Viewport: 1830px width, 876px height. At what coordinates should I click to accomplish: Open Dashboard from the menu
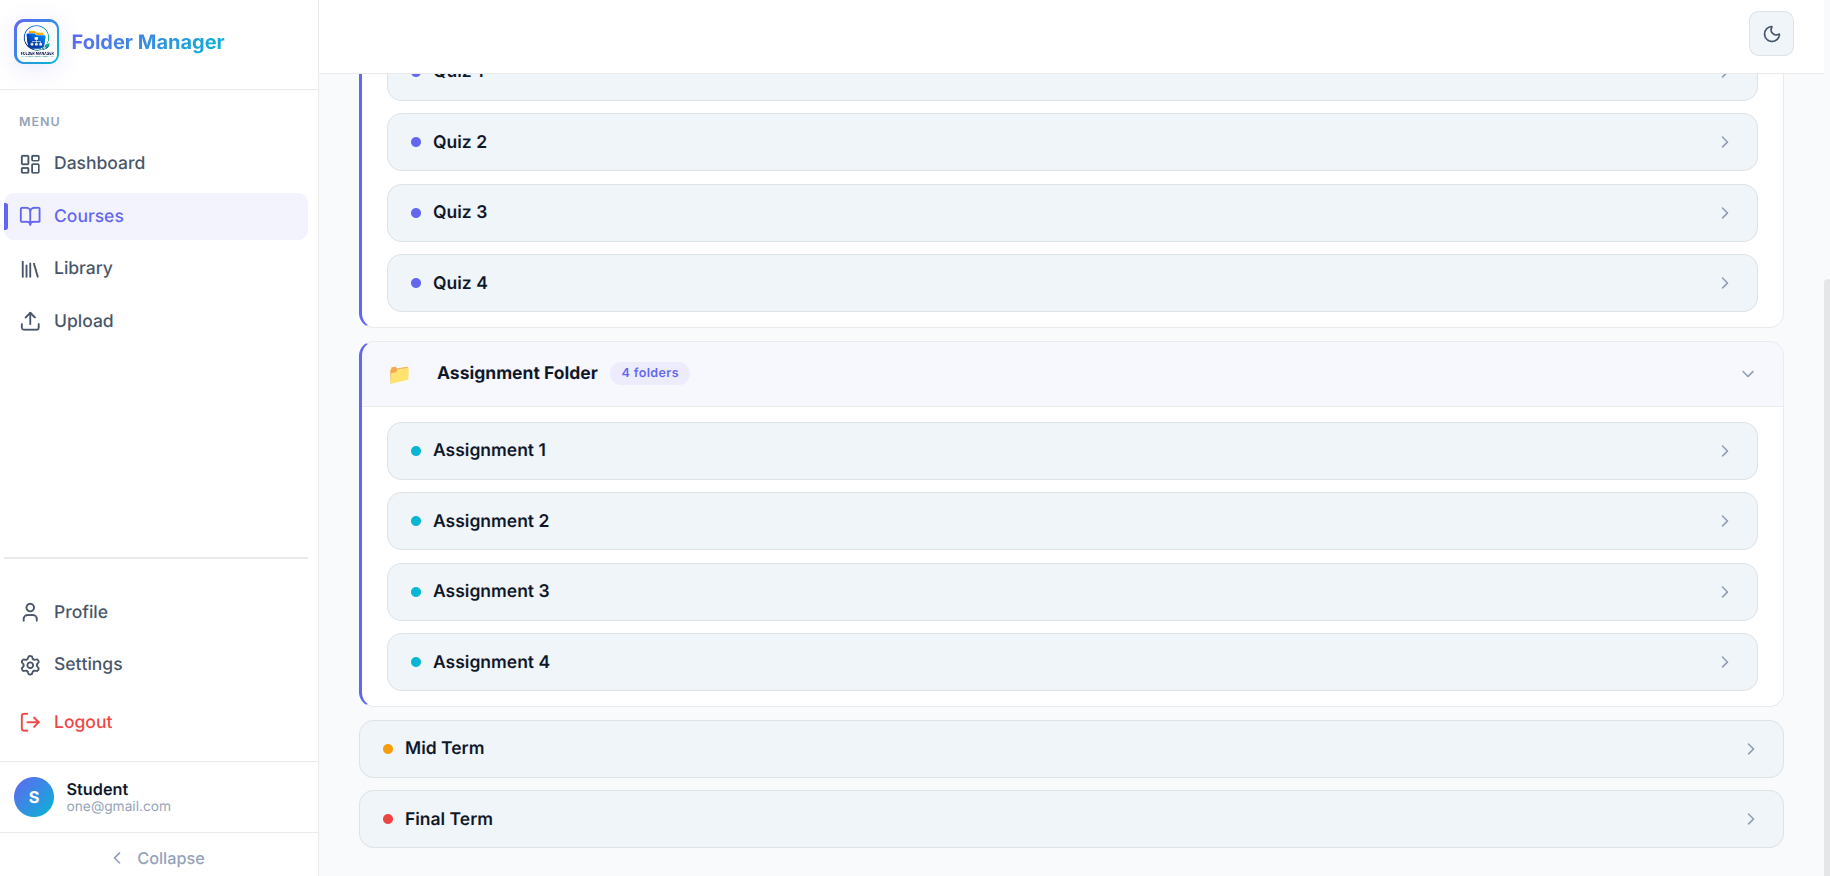coord(156,163)
